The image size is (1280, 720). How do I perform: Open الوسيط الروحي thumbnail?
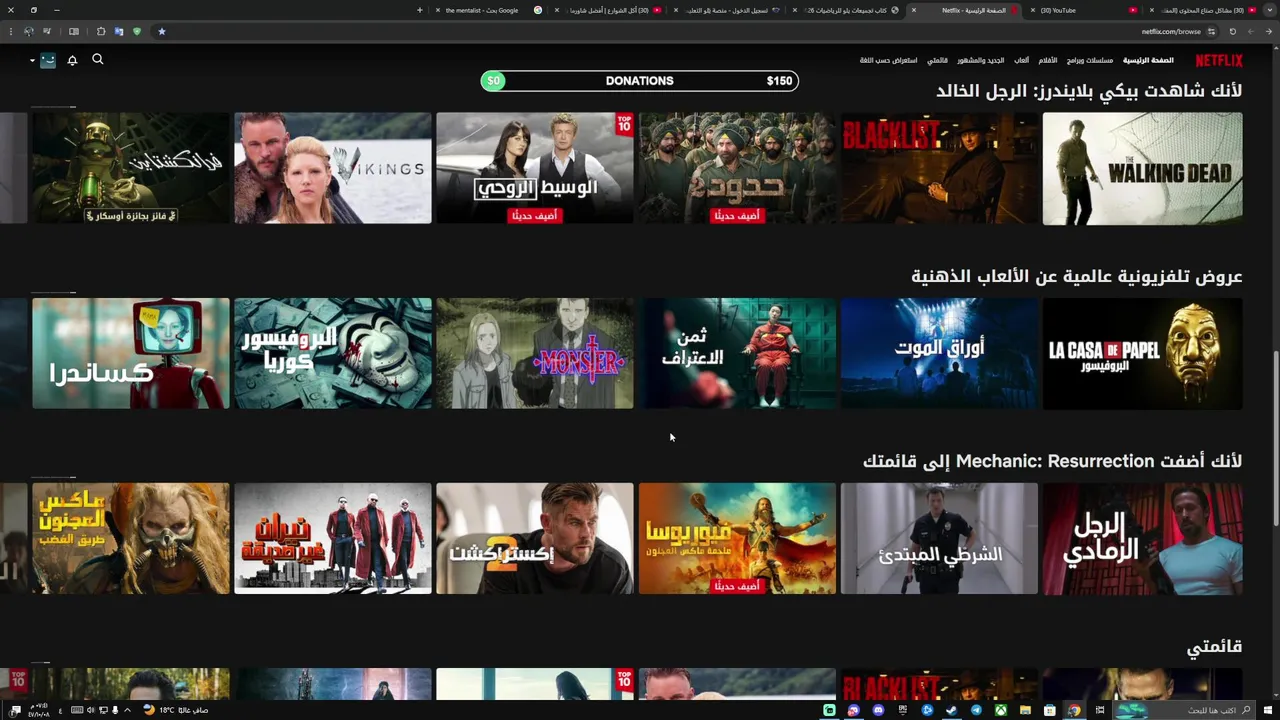point(535,168)
